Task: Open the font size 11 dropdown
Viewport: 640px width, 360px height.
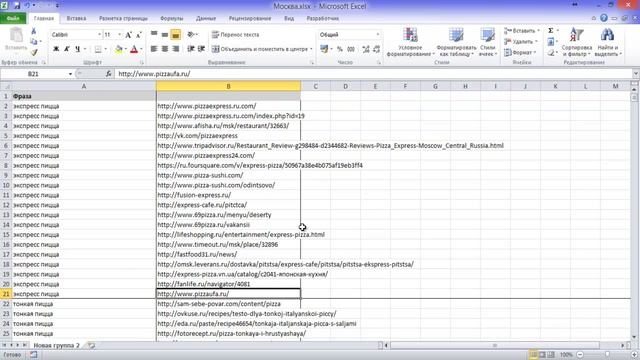Action: [119, 35]
